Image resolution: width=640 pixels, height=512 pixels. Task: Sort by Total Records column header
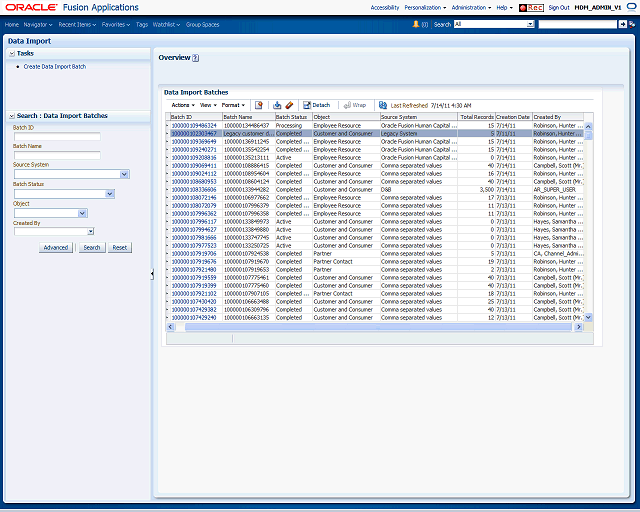click(476, 117)
